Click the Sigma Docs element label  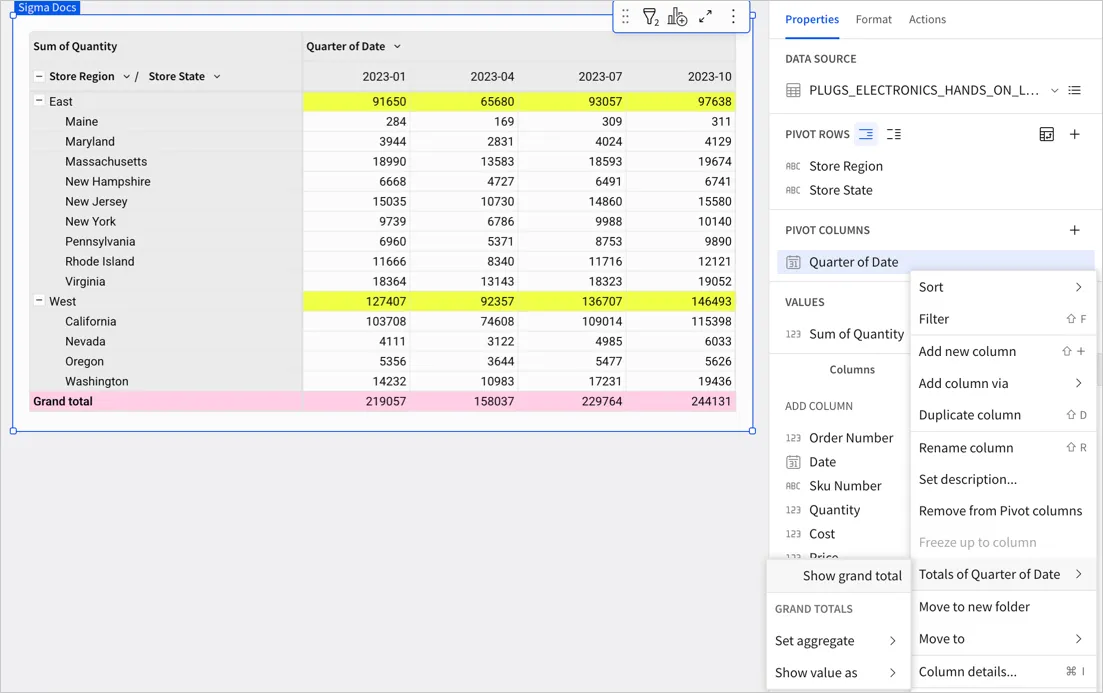tap(47, 8)
